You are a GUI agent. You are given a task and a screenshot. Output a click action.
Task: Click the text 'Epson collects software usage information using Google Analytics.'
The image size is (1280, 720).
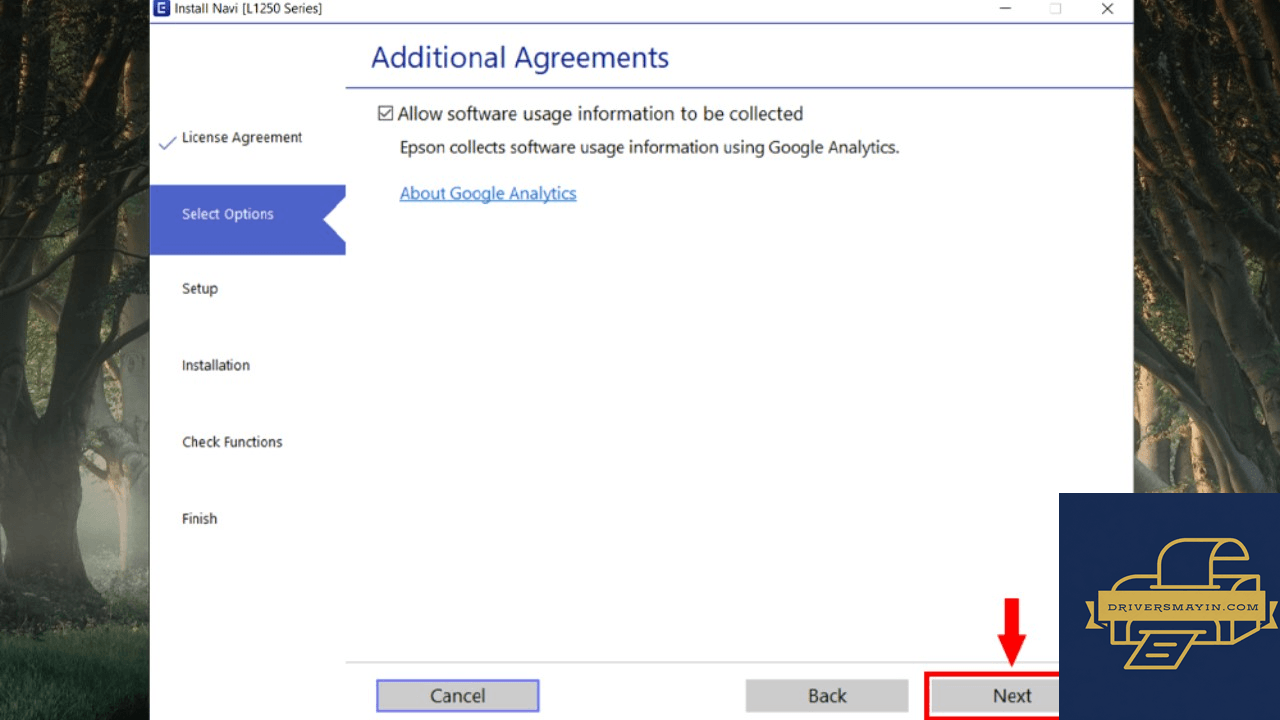(650, 148)
